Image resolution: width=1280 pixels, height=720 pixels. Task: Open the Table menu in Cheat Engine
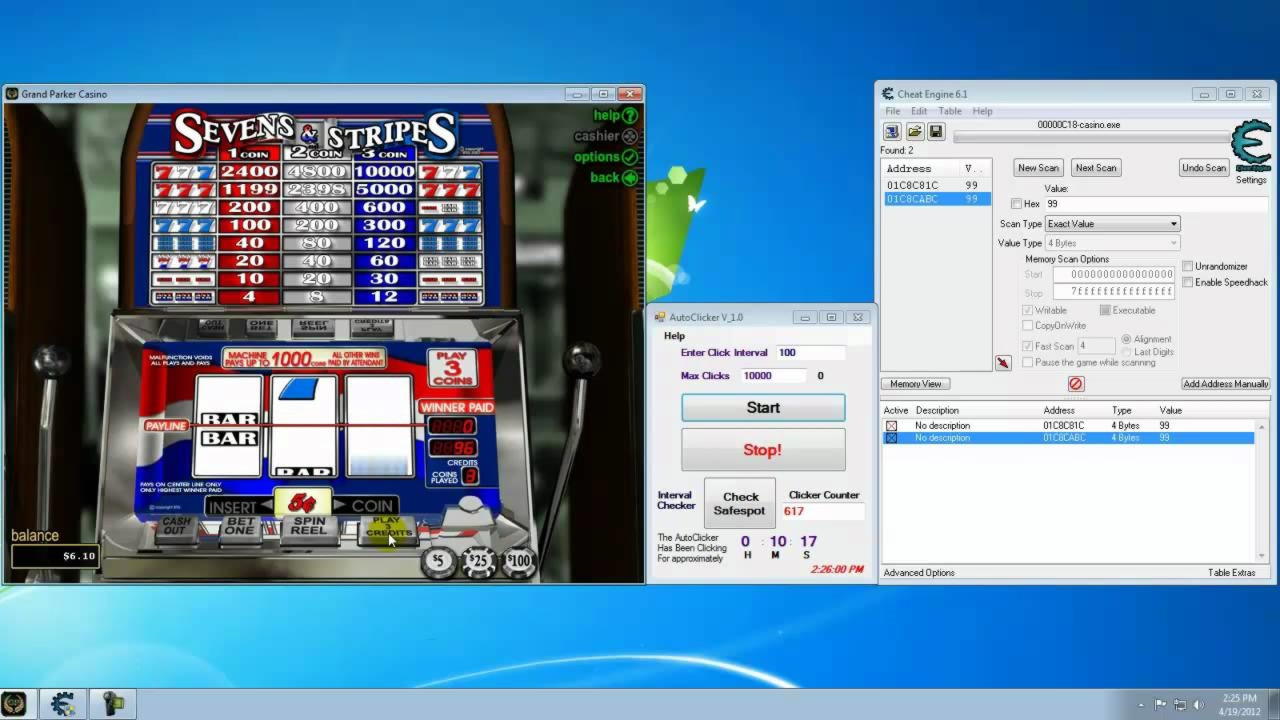[949, 111]
